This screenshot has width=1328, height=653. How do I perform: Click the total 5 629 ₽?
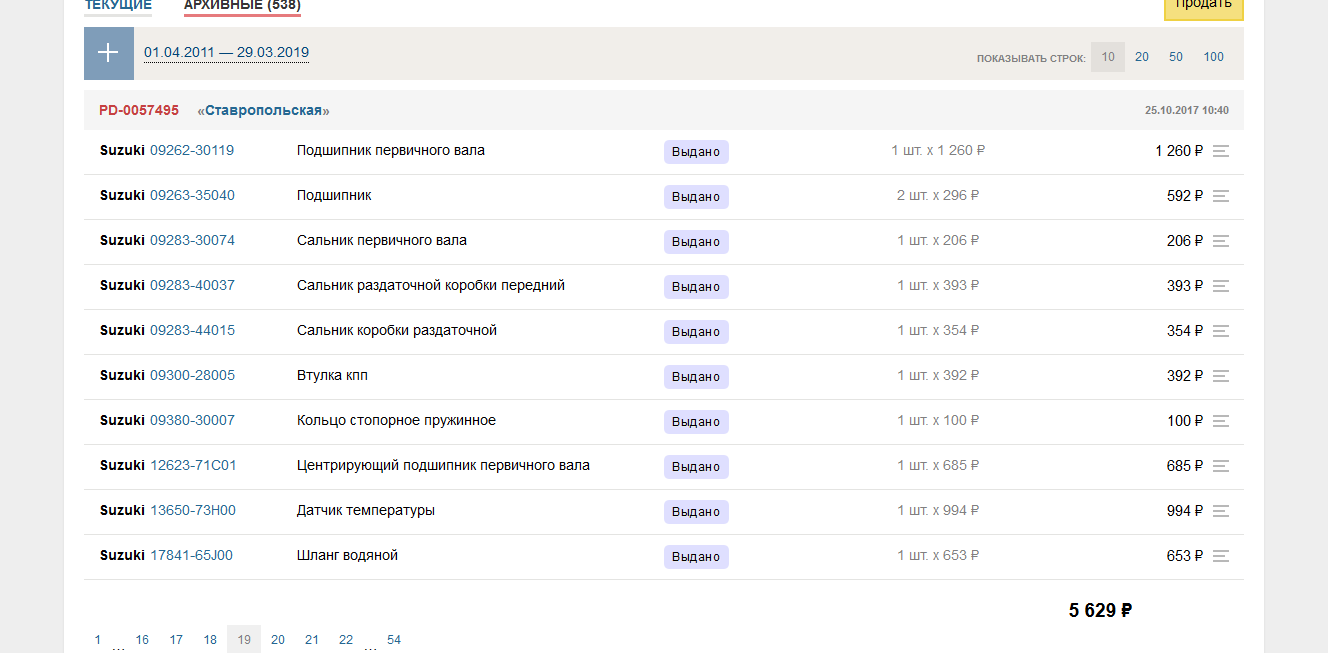click(x=1100, y=611)
